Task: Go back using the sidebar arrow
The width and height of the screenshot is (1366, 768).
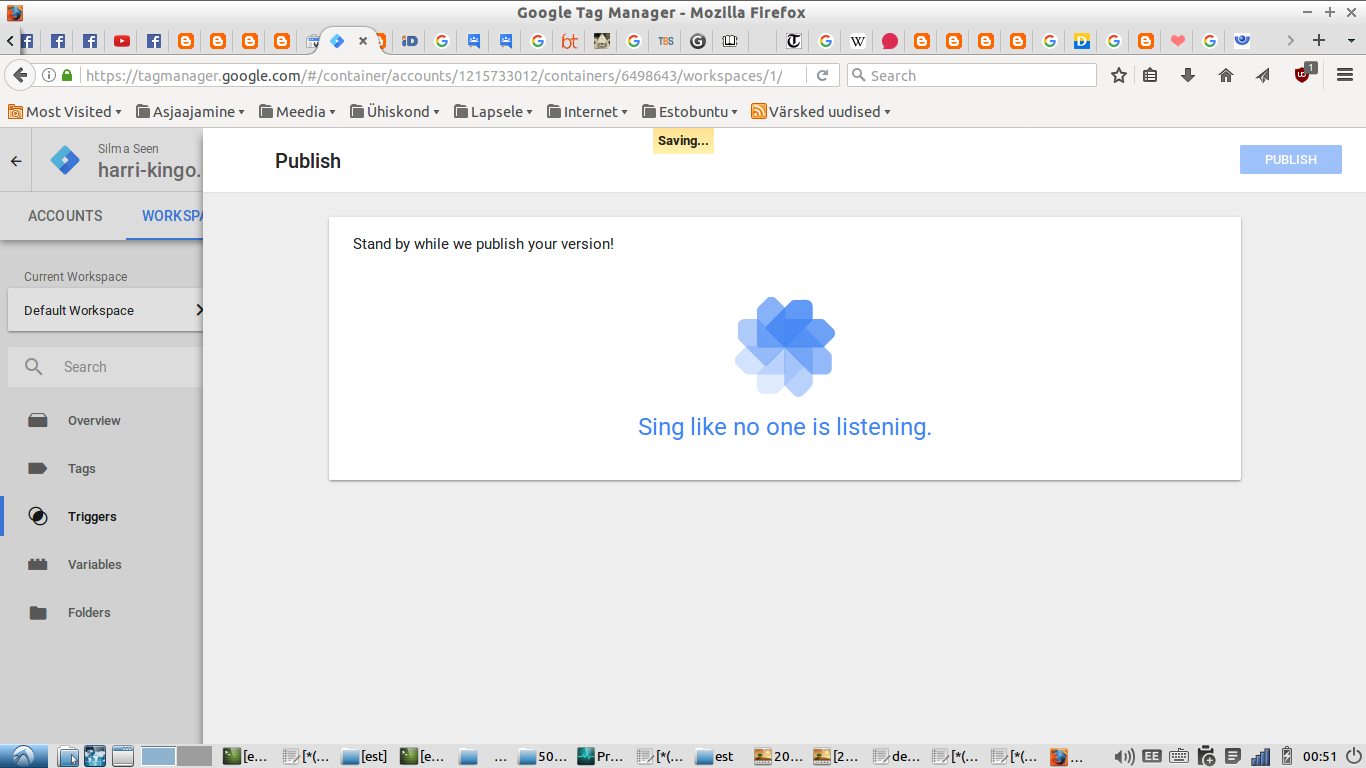Action: (16, 160)
